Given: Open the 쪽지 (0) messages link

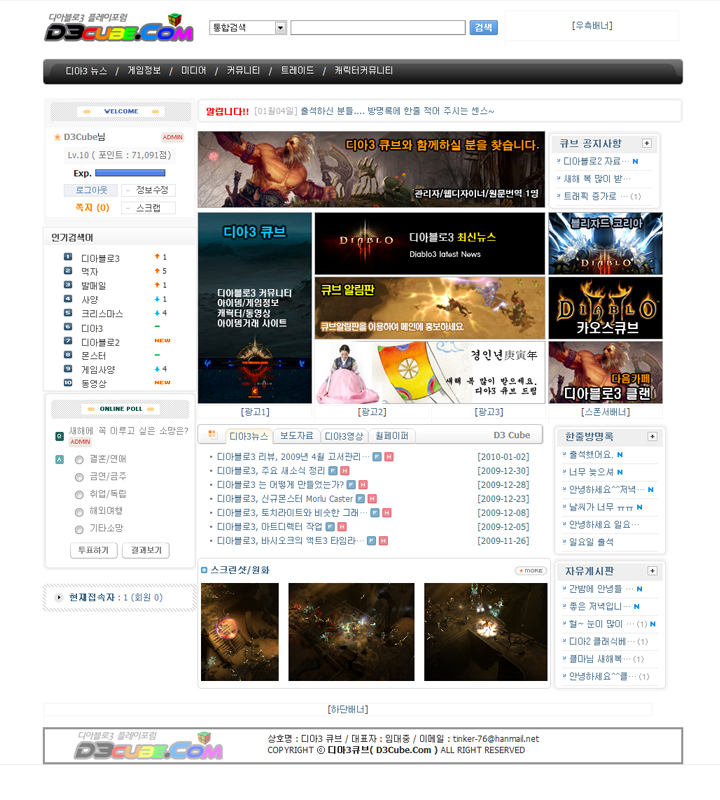Looking at the screenshot, I should coord(92,207).
